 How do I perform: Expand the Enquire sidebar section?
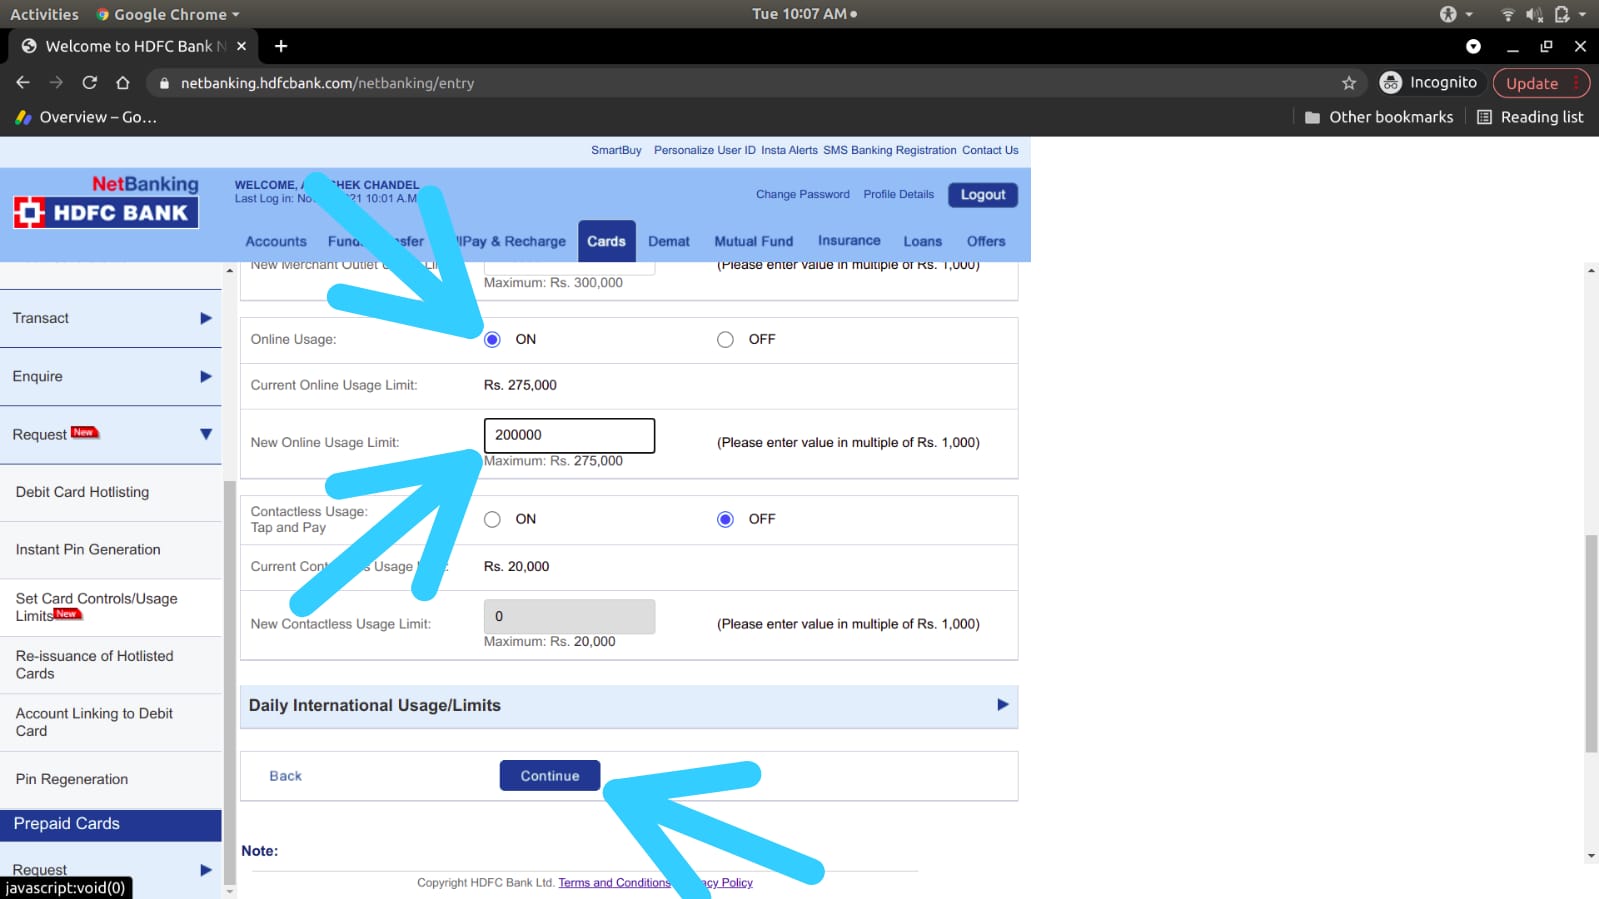click(x=111, y=376)
